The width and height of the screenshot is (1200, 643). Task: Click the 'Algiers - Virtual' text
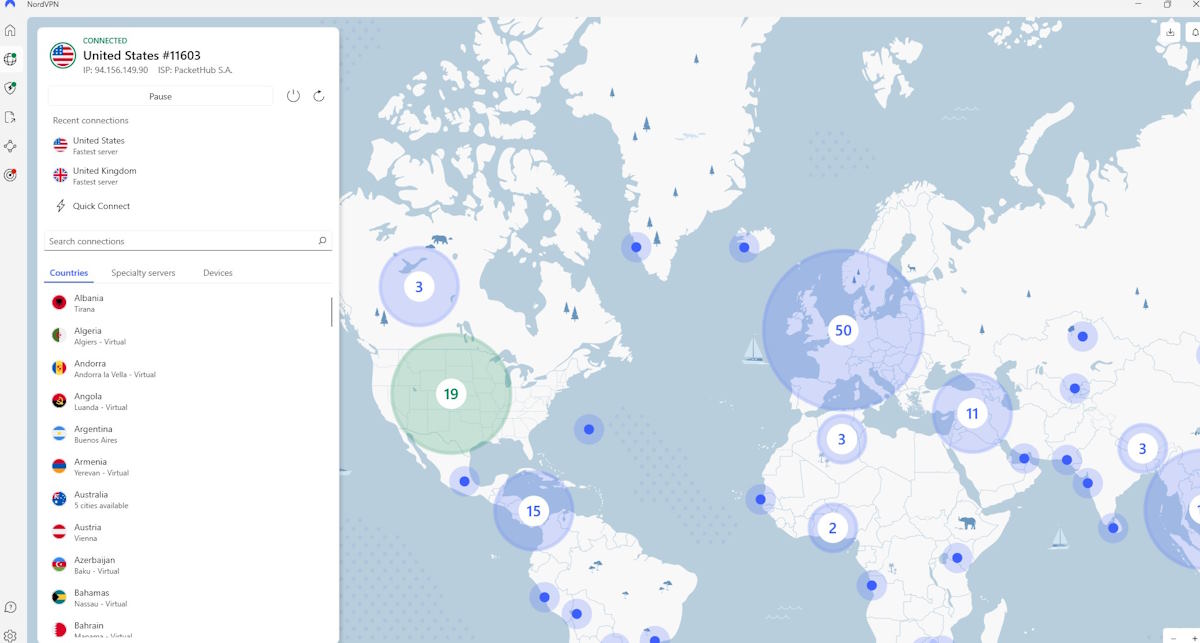pos(100,342)
